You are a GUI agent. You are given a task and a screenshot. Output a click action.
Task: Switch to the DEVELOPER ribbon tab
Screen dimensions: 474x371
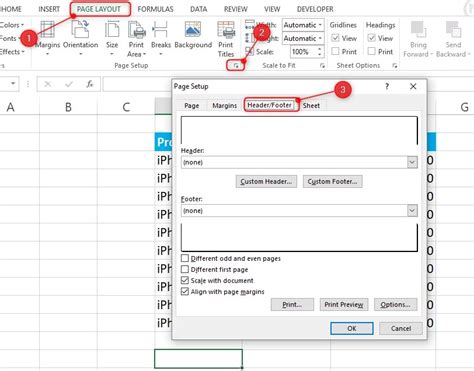coord(315,9)
